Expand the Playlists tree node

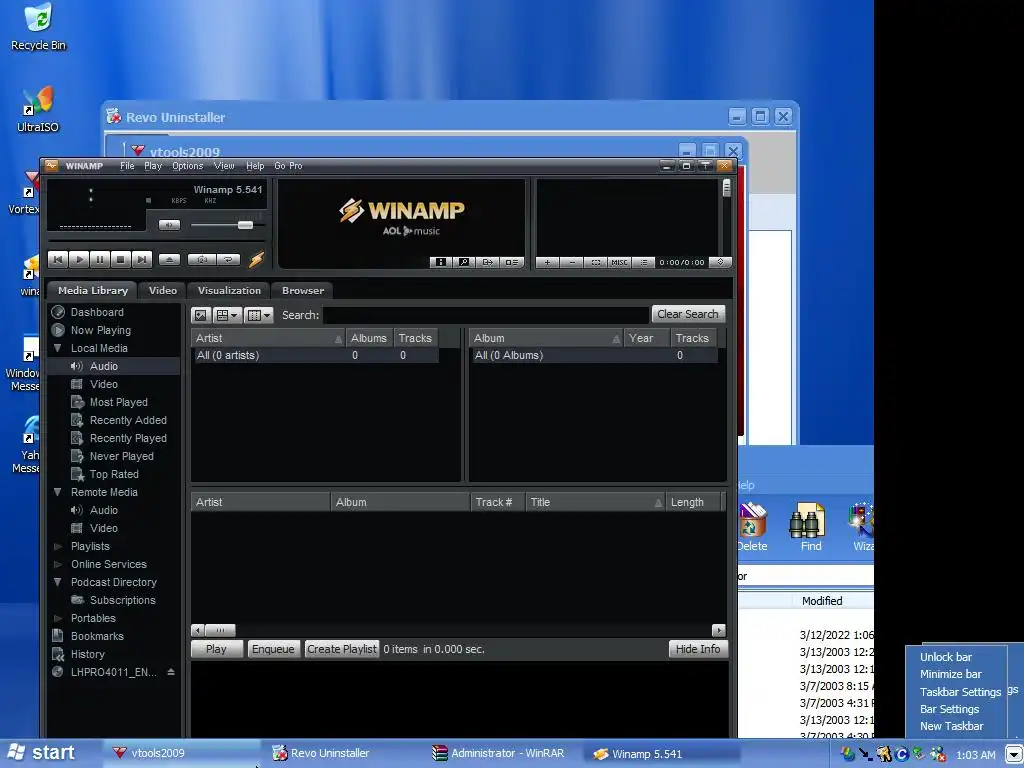click(x=57, y=546)
